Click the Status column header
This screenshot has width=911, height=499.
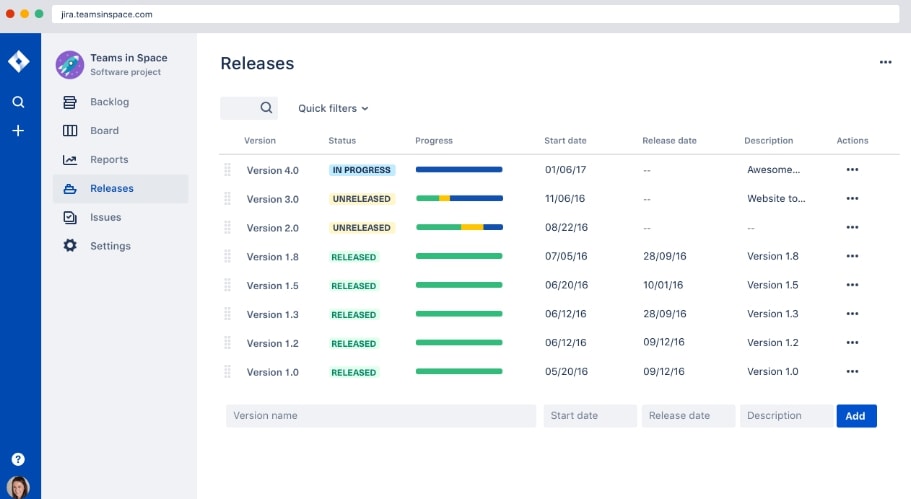[x=342, y=141]
